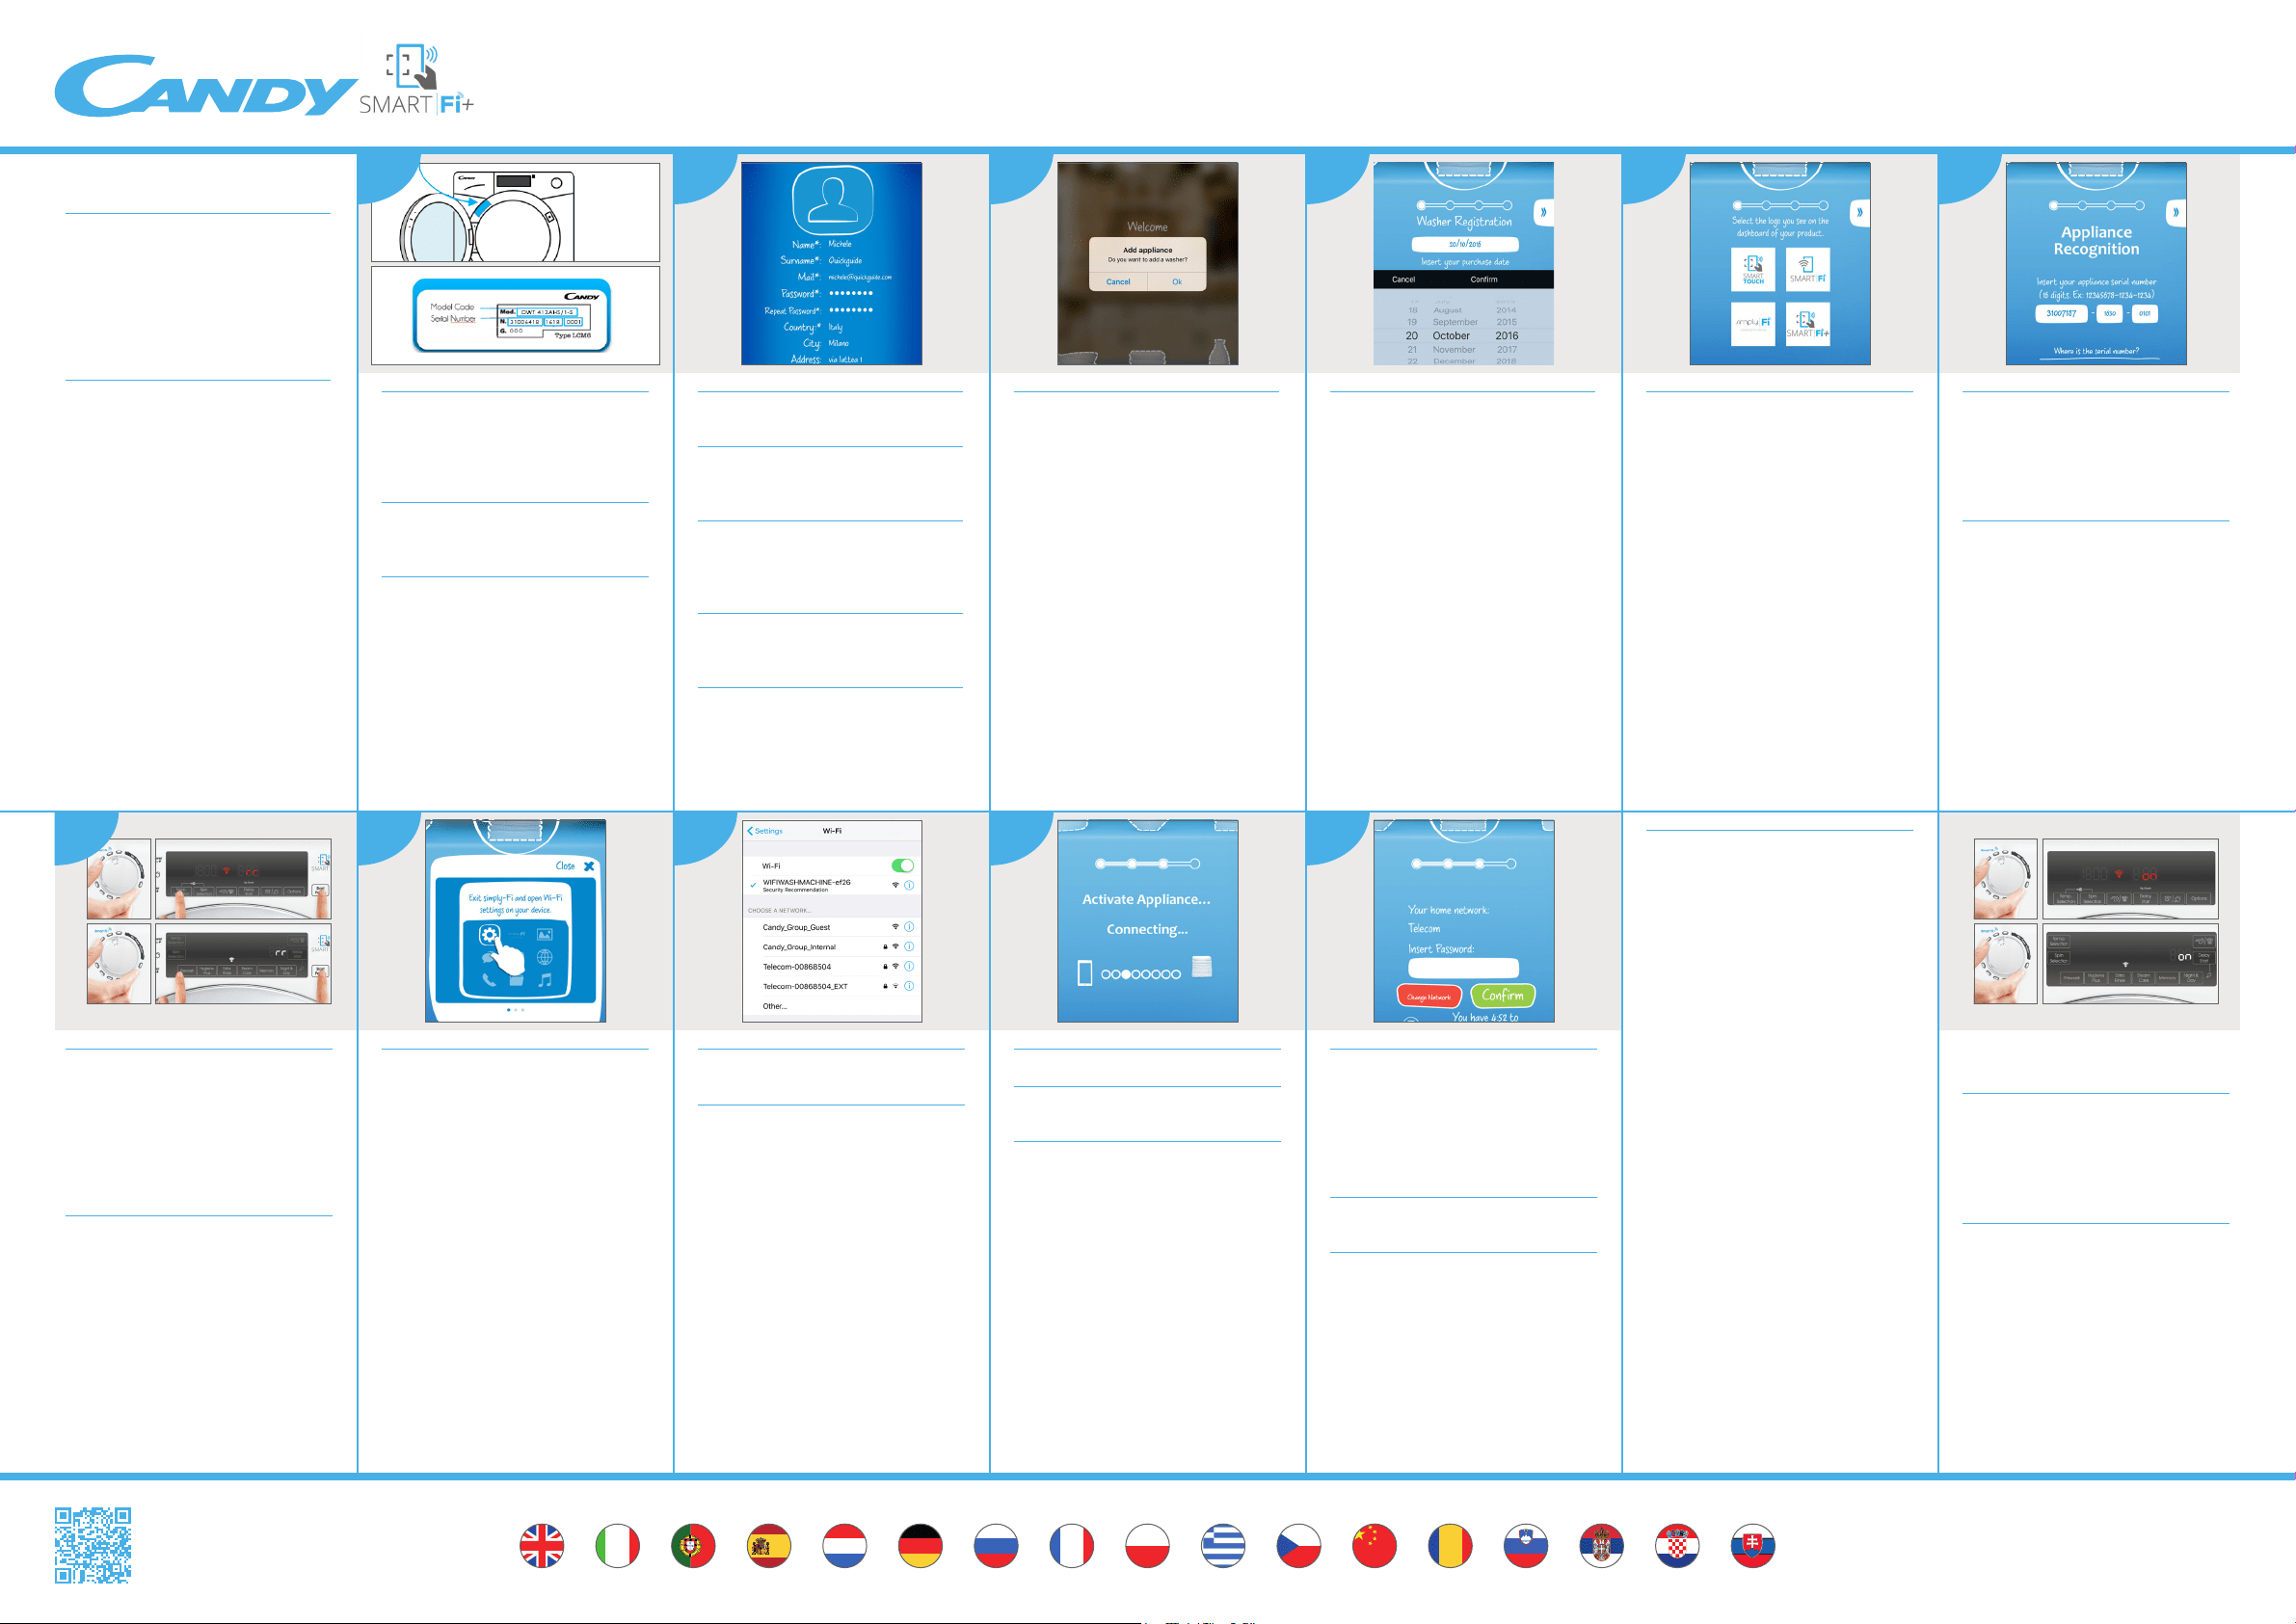Click the Slovenian flag
The height and width of the screenshot is (1624, 2296).
(x=1526, y=1545)
